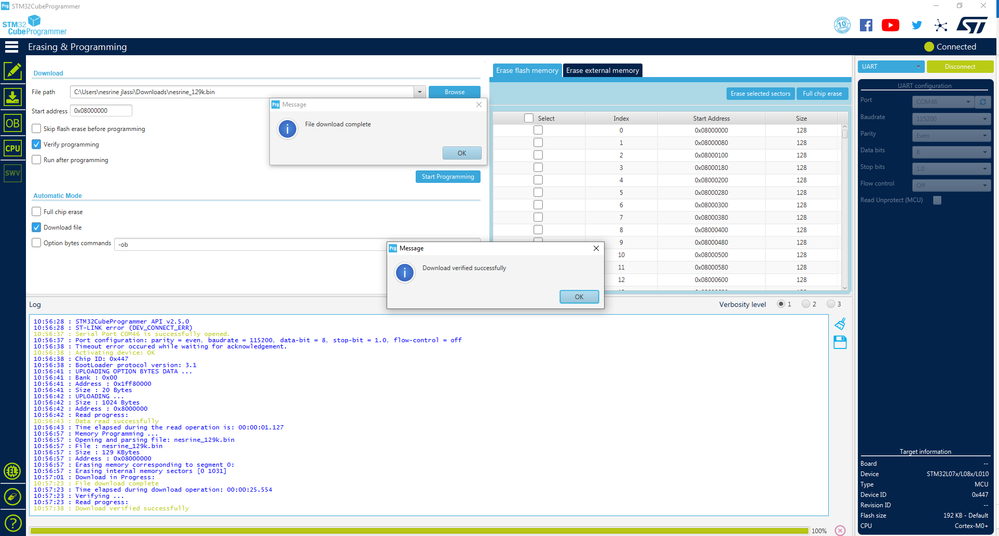Open the Flow control dropdown

tap(951, 185)
